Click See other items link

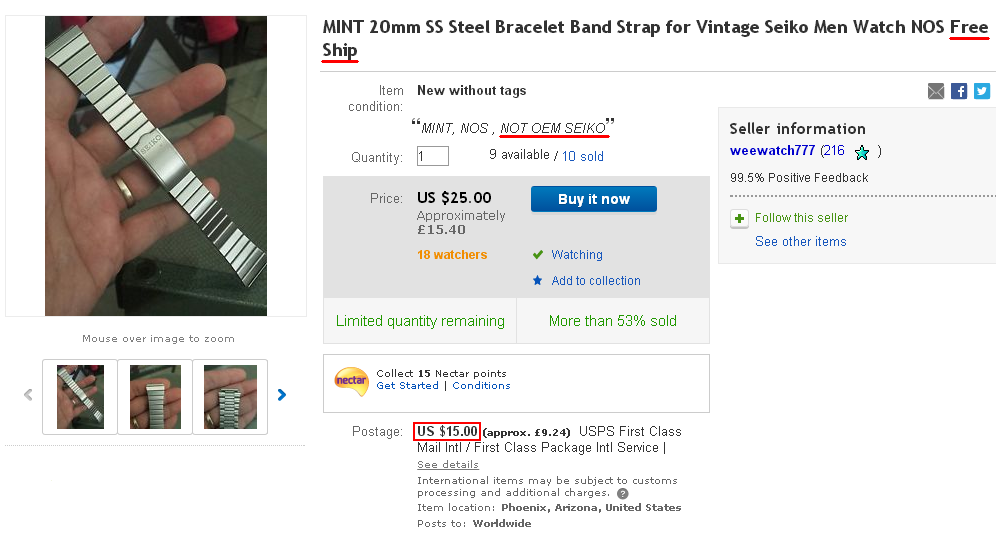(x=801, y=242)
